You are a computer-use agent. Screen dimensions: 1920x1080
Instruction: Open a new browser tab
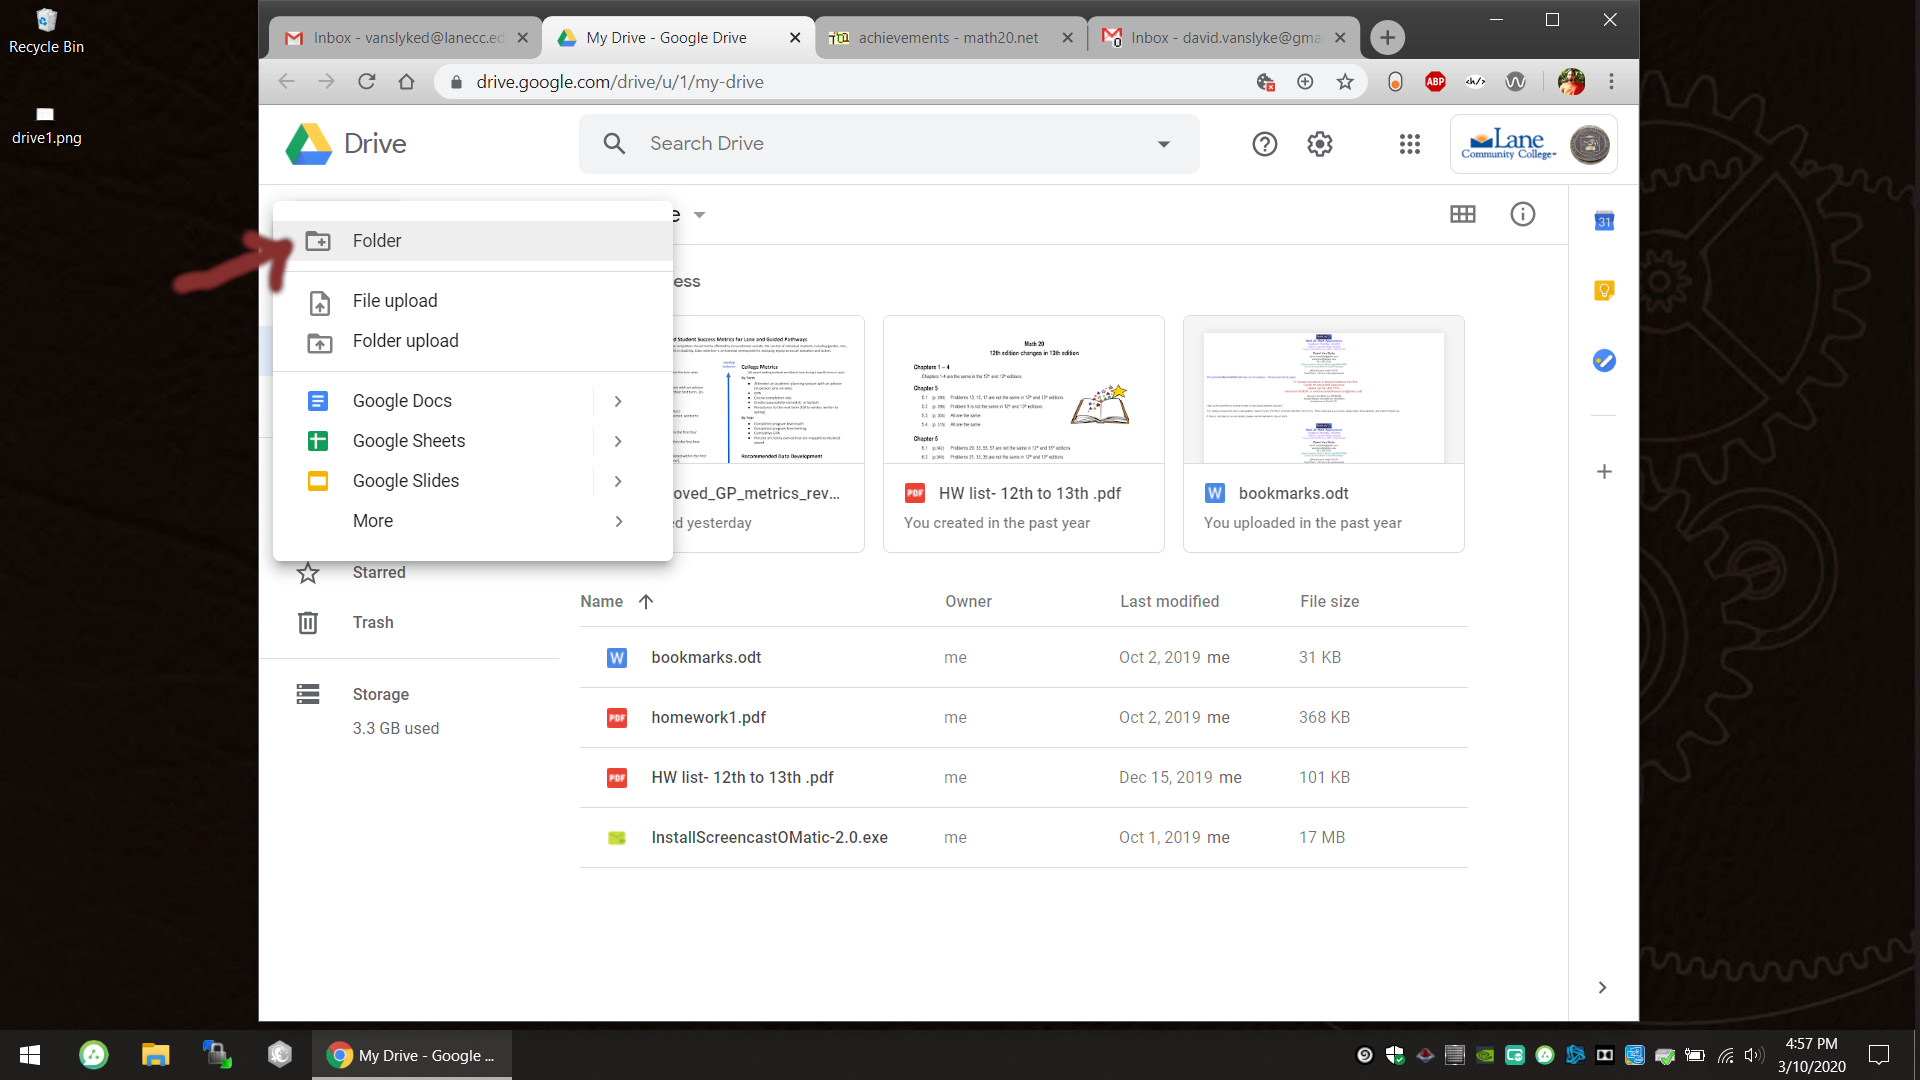[x=1387, y=38]
